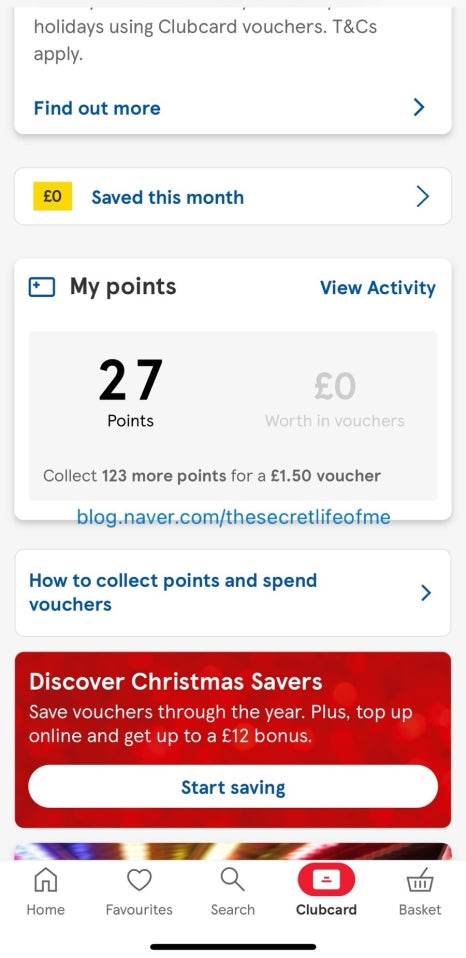Click the card icon beside My points

(x=42, y=287)
